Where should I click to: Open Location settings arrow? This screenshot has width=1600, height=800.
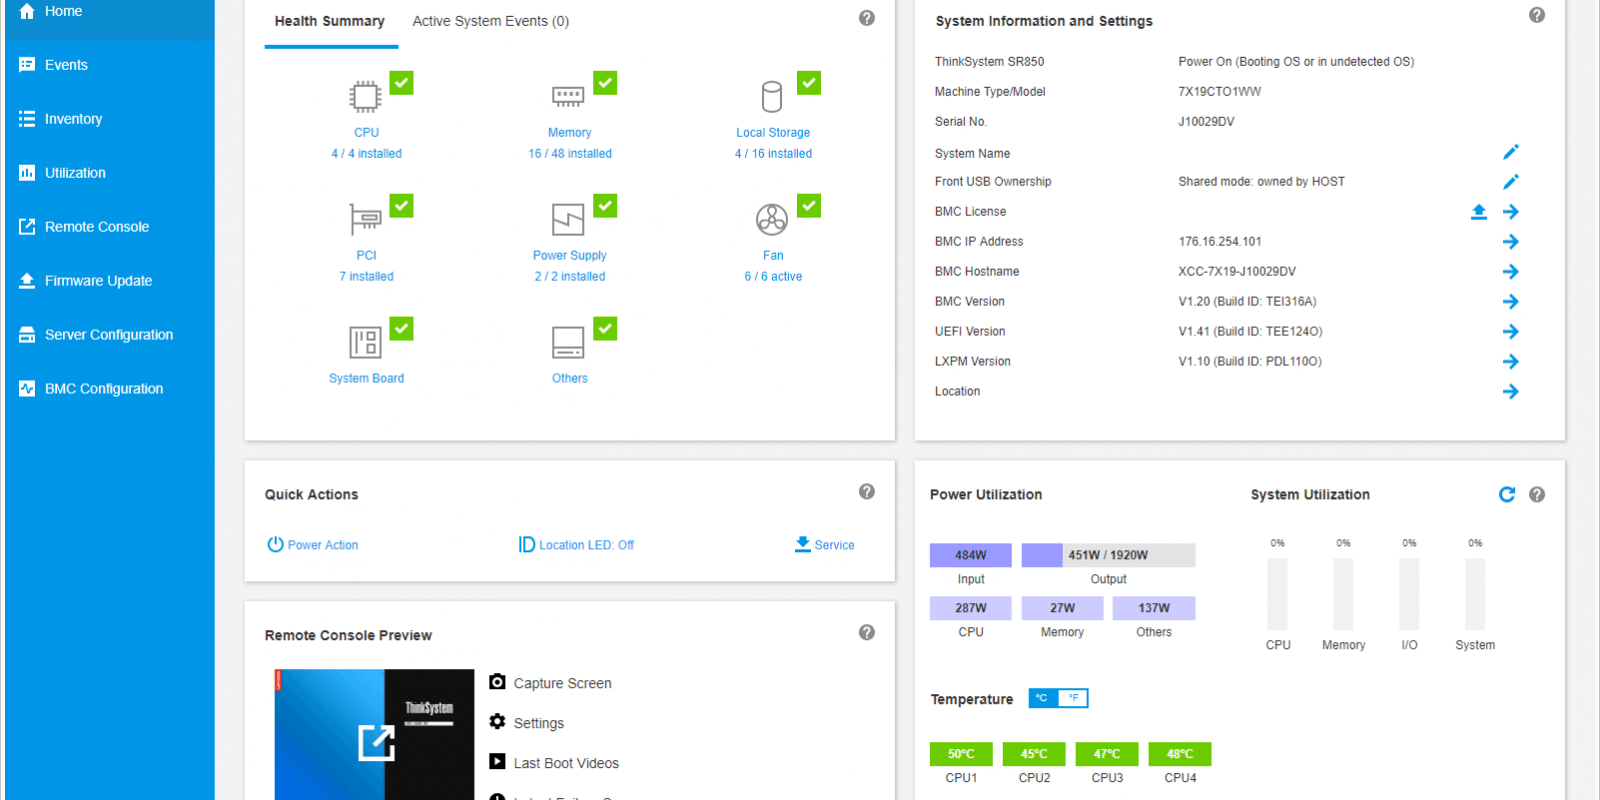[x=1511, y=392]
